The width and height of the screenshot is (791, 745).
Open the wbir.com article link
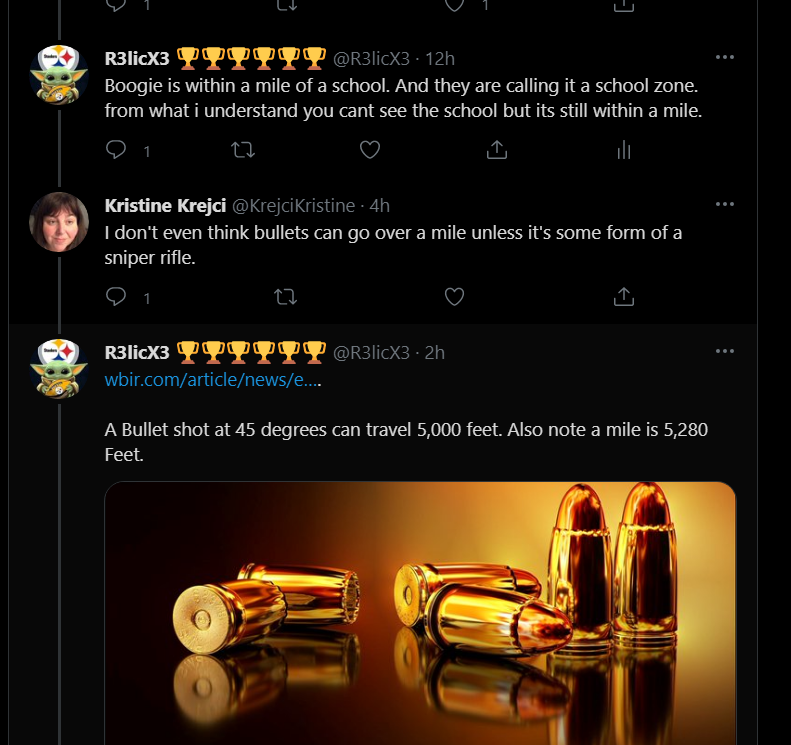(212, 379)
